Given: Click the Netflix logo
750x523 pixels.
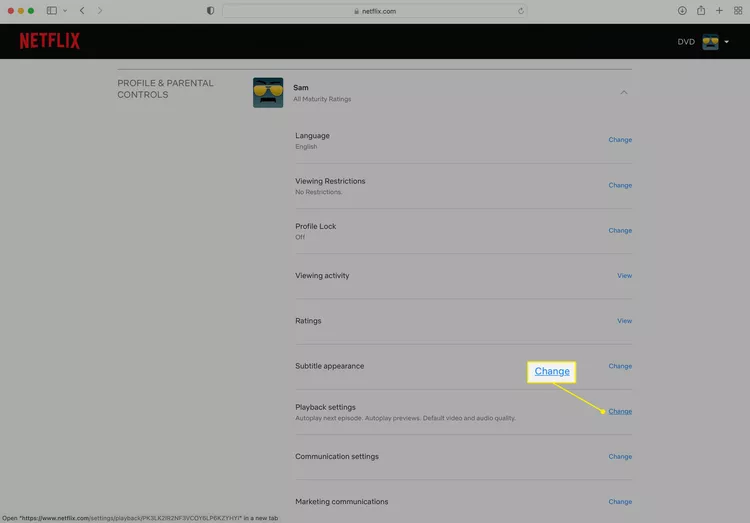Looking at the screenshot, I should point(49,41).
